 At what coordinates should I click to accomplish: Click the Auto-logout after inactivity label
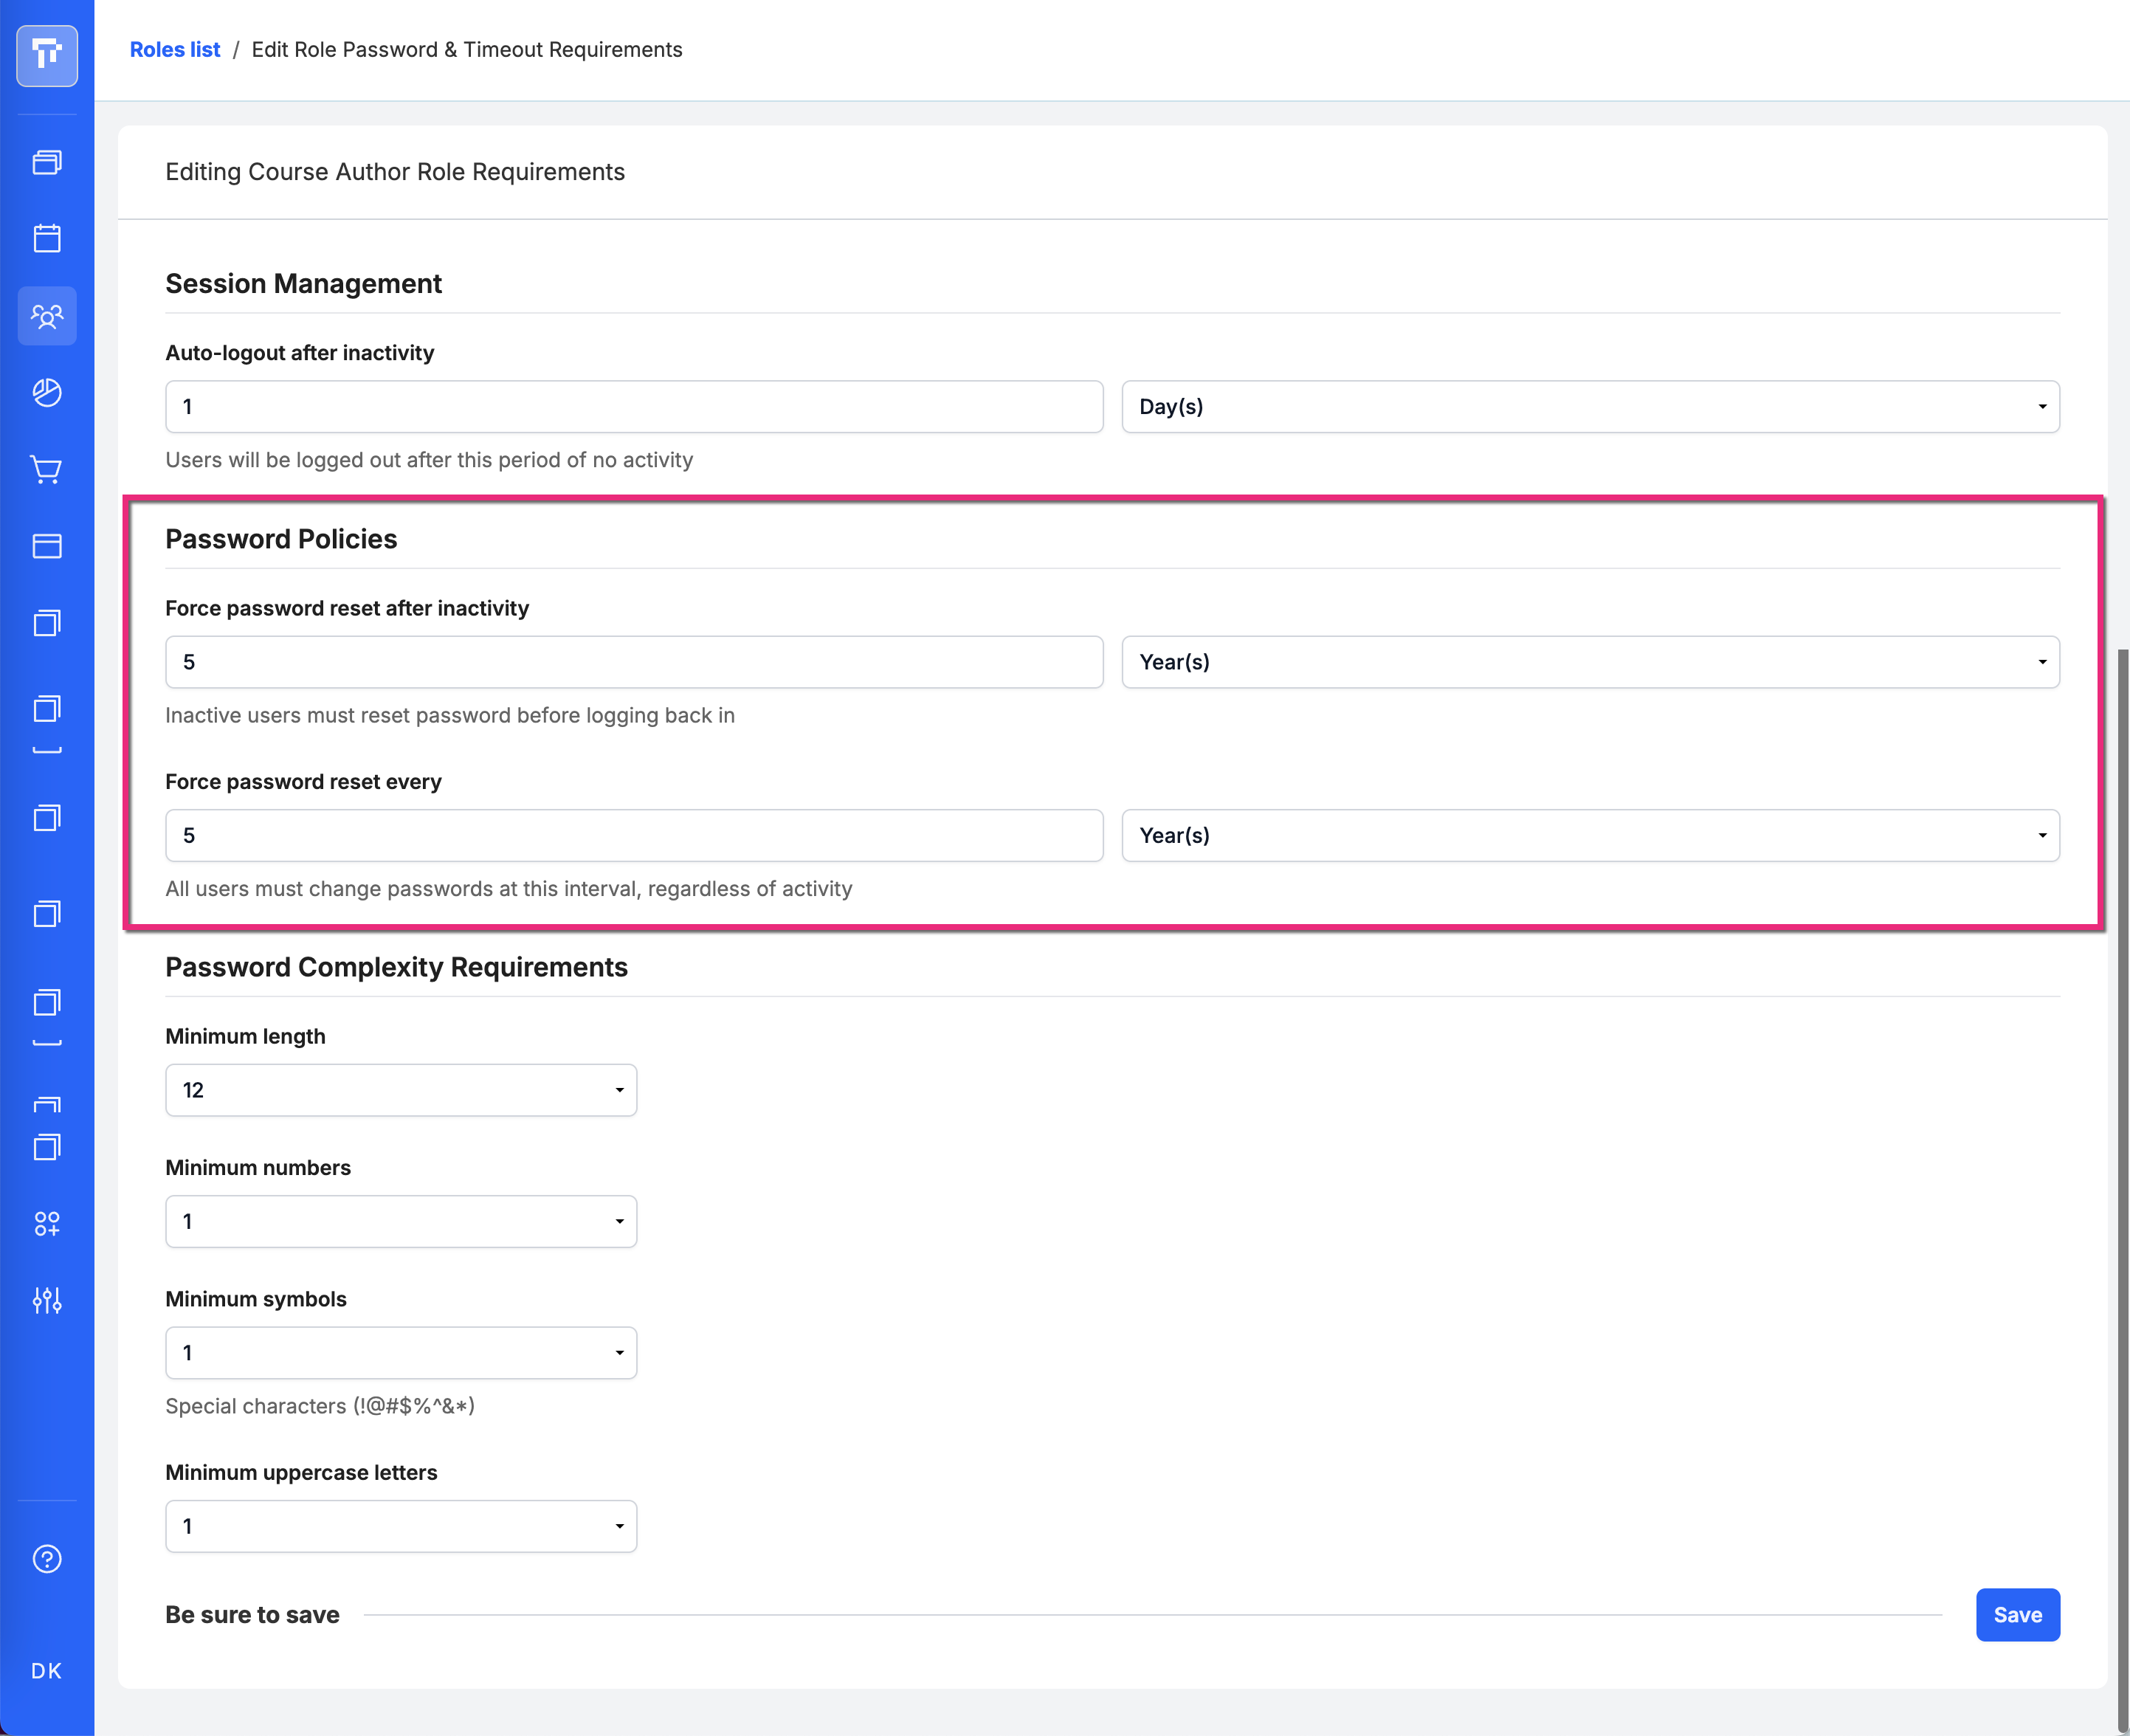click(300, 353)
